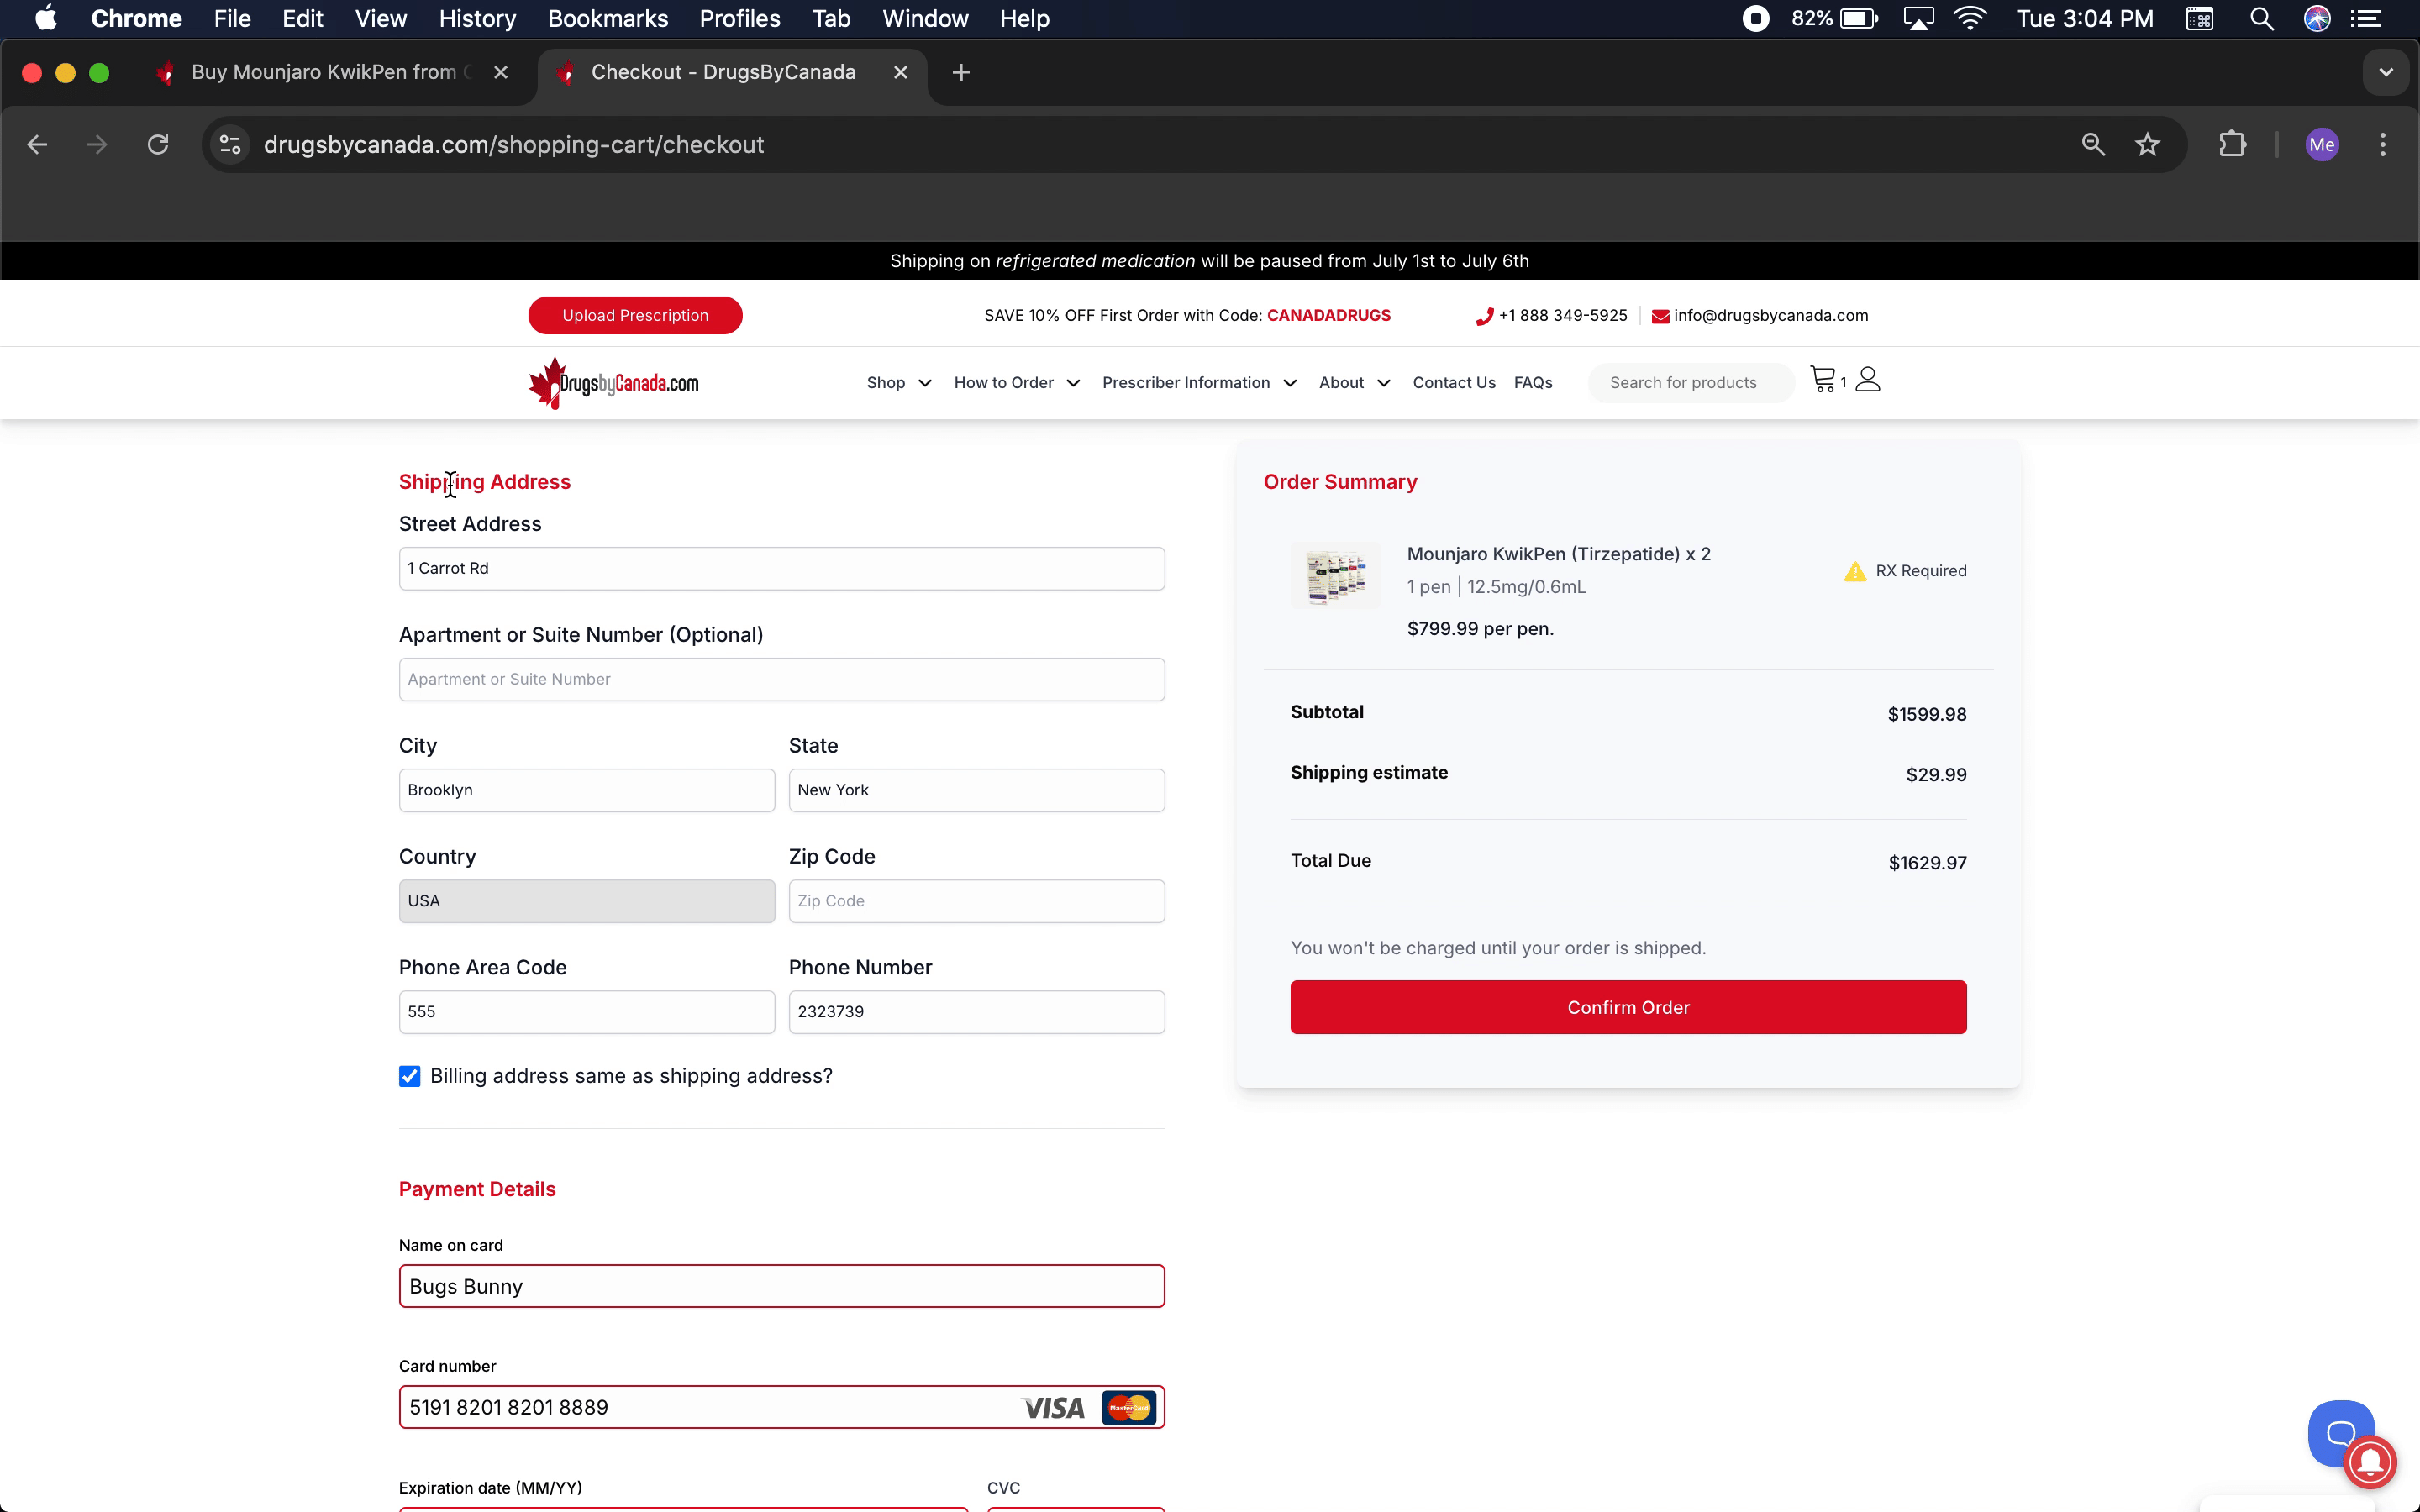The width and height of the screenshot is (2420, 1512).
Task: Reload the checkout page
Action: [x=158, y=145]
